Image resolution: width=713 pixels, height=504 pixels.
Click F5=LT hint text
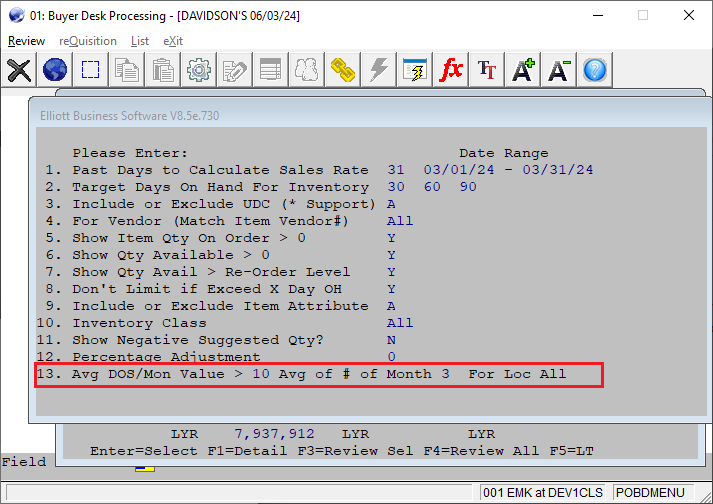coord(572,451)
